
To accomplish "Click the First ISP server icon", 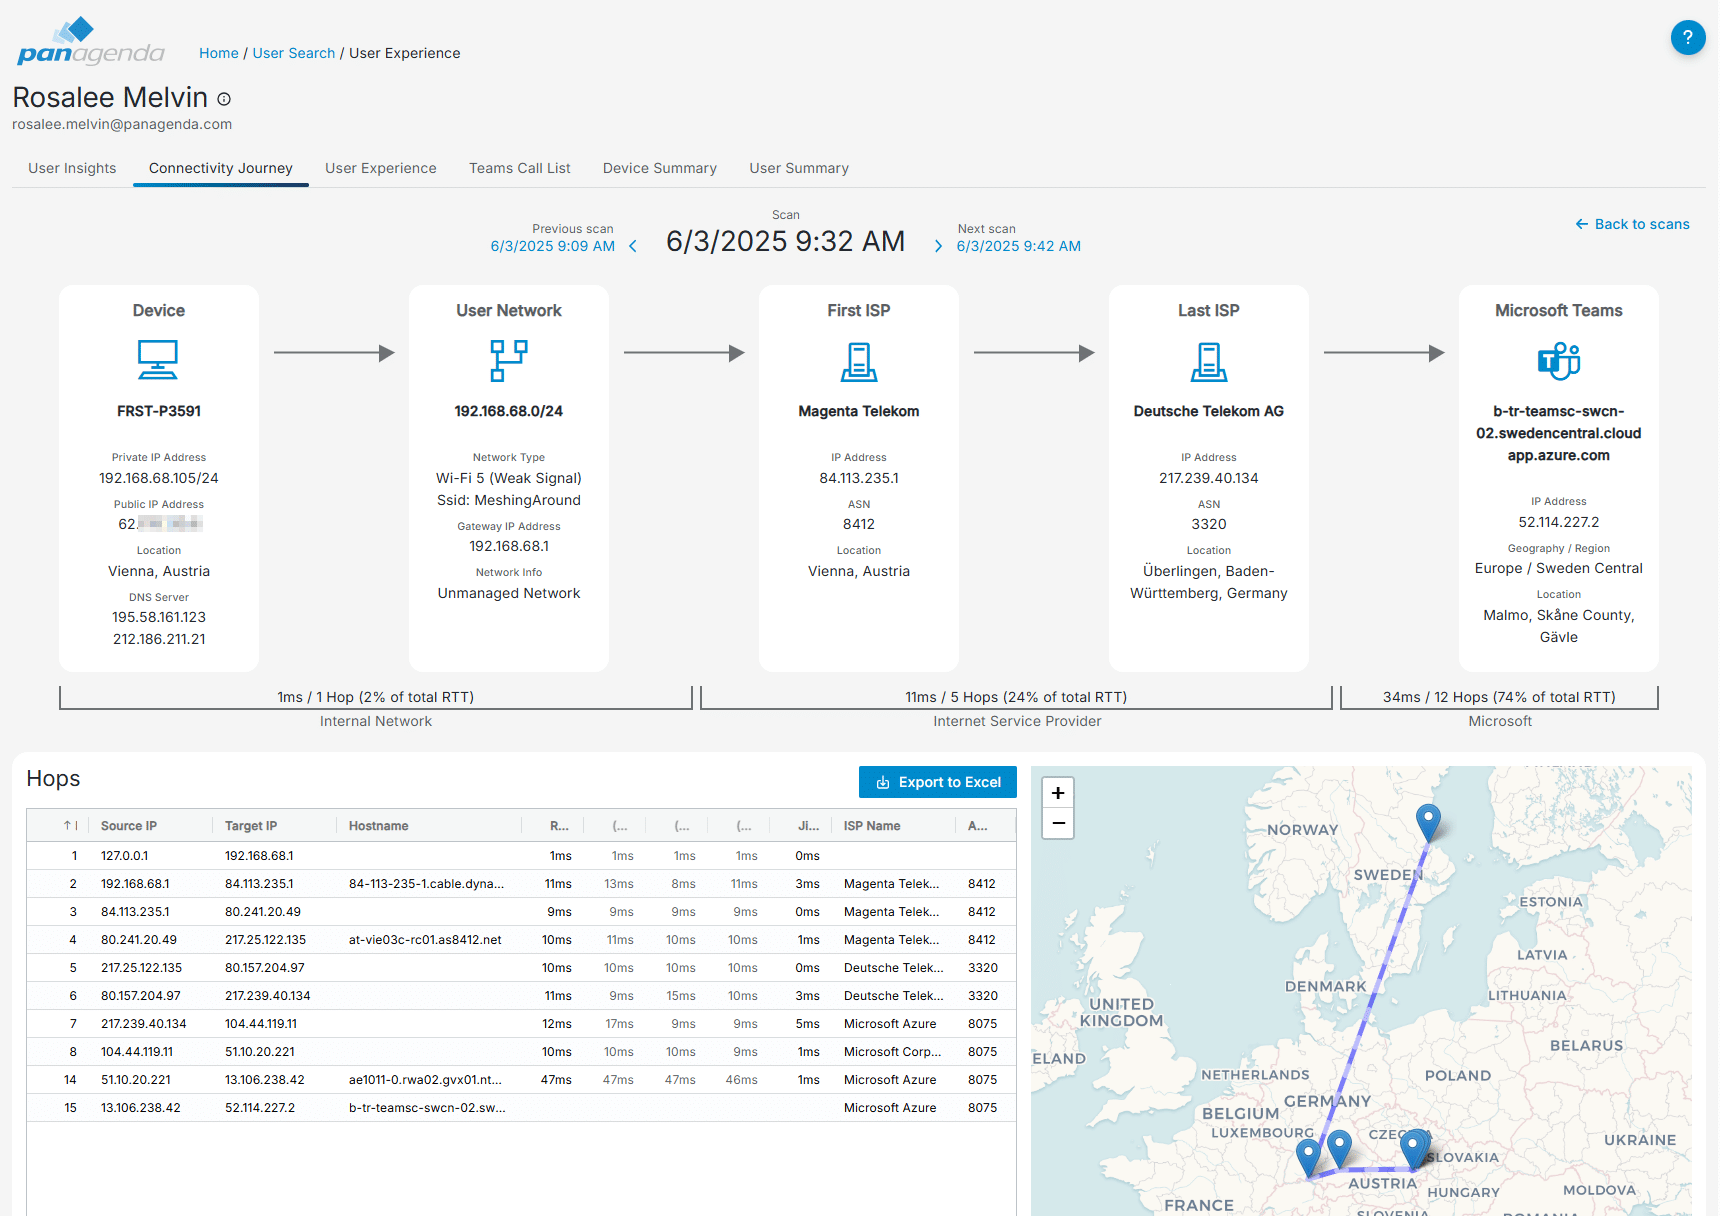I will (x=858, y=361).
